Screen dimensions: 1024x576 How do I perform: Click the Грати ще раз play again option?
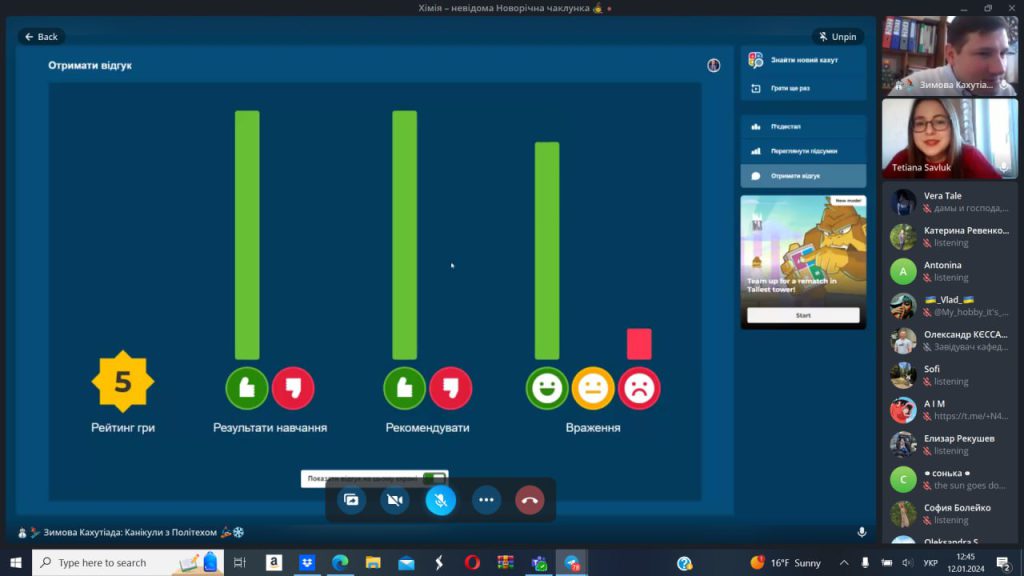(803, 88)
